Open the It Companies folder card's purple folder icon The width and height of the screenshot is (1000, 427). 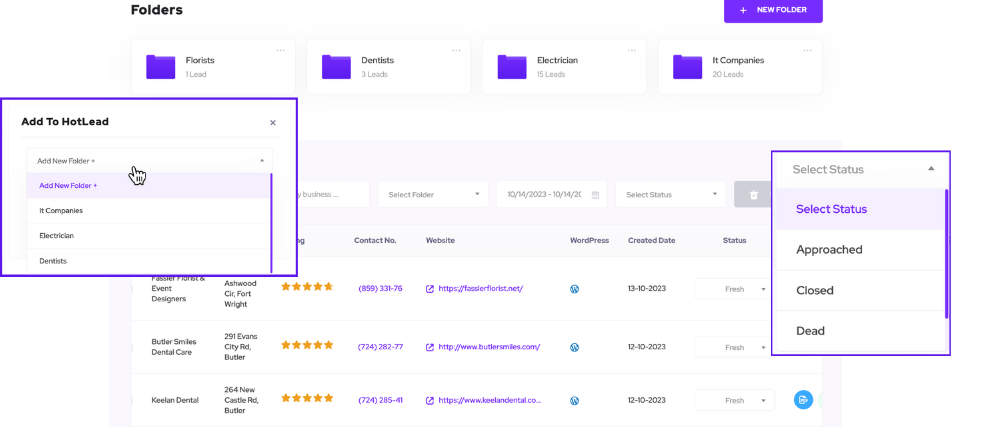687,67
